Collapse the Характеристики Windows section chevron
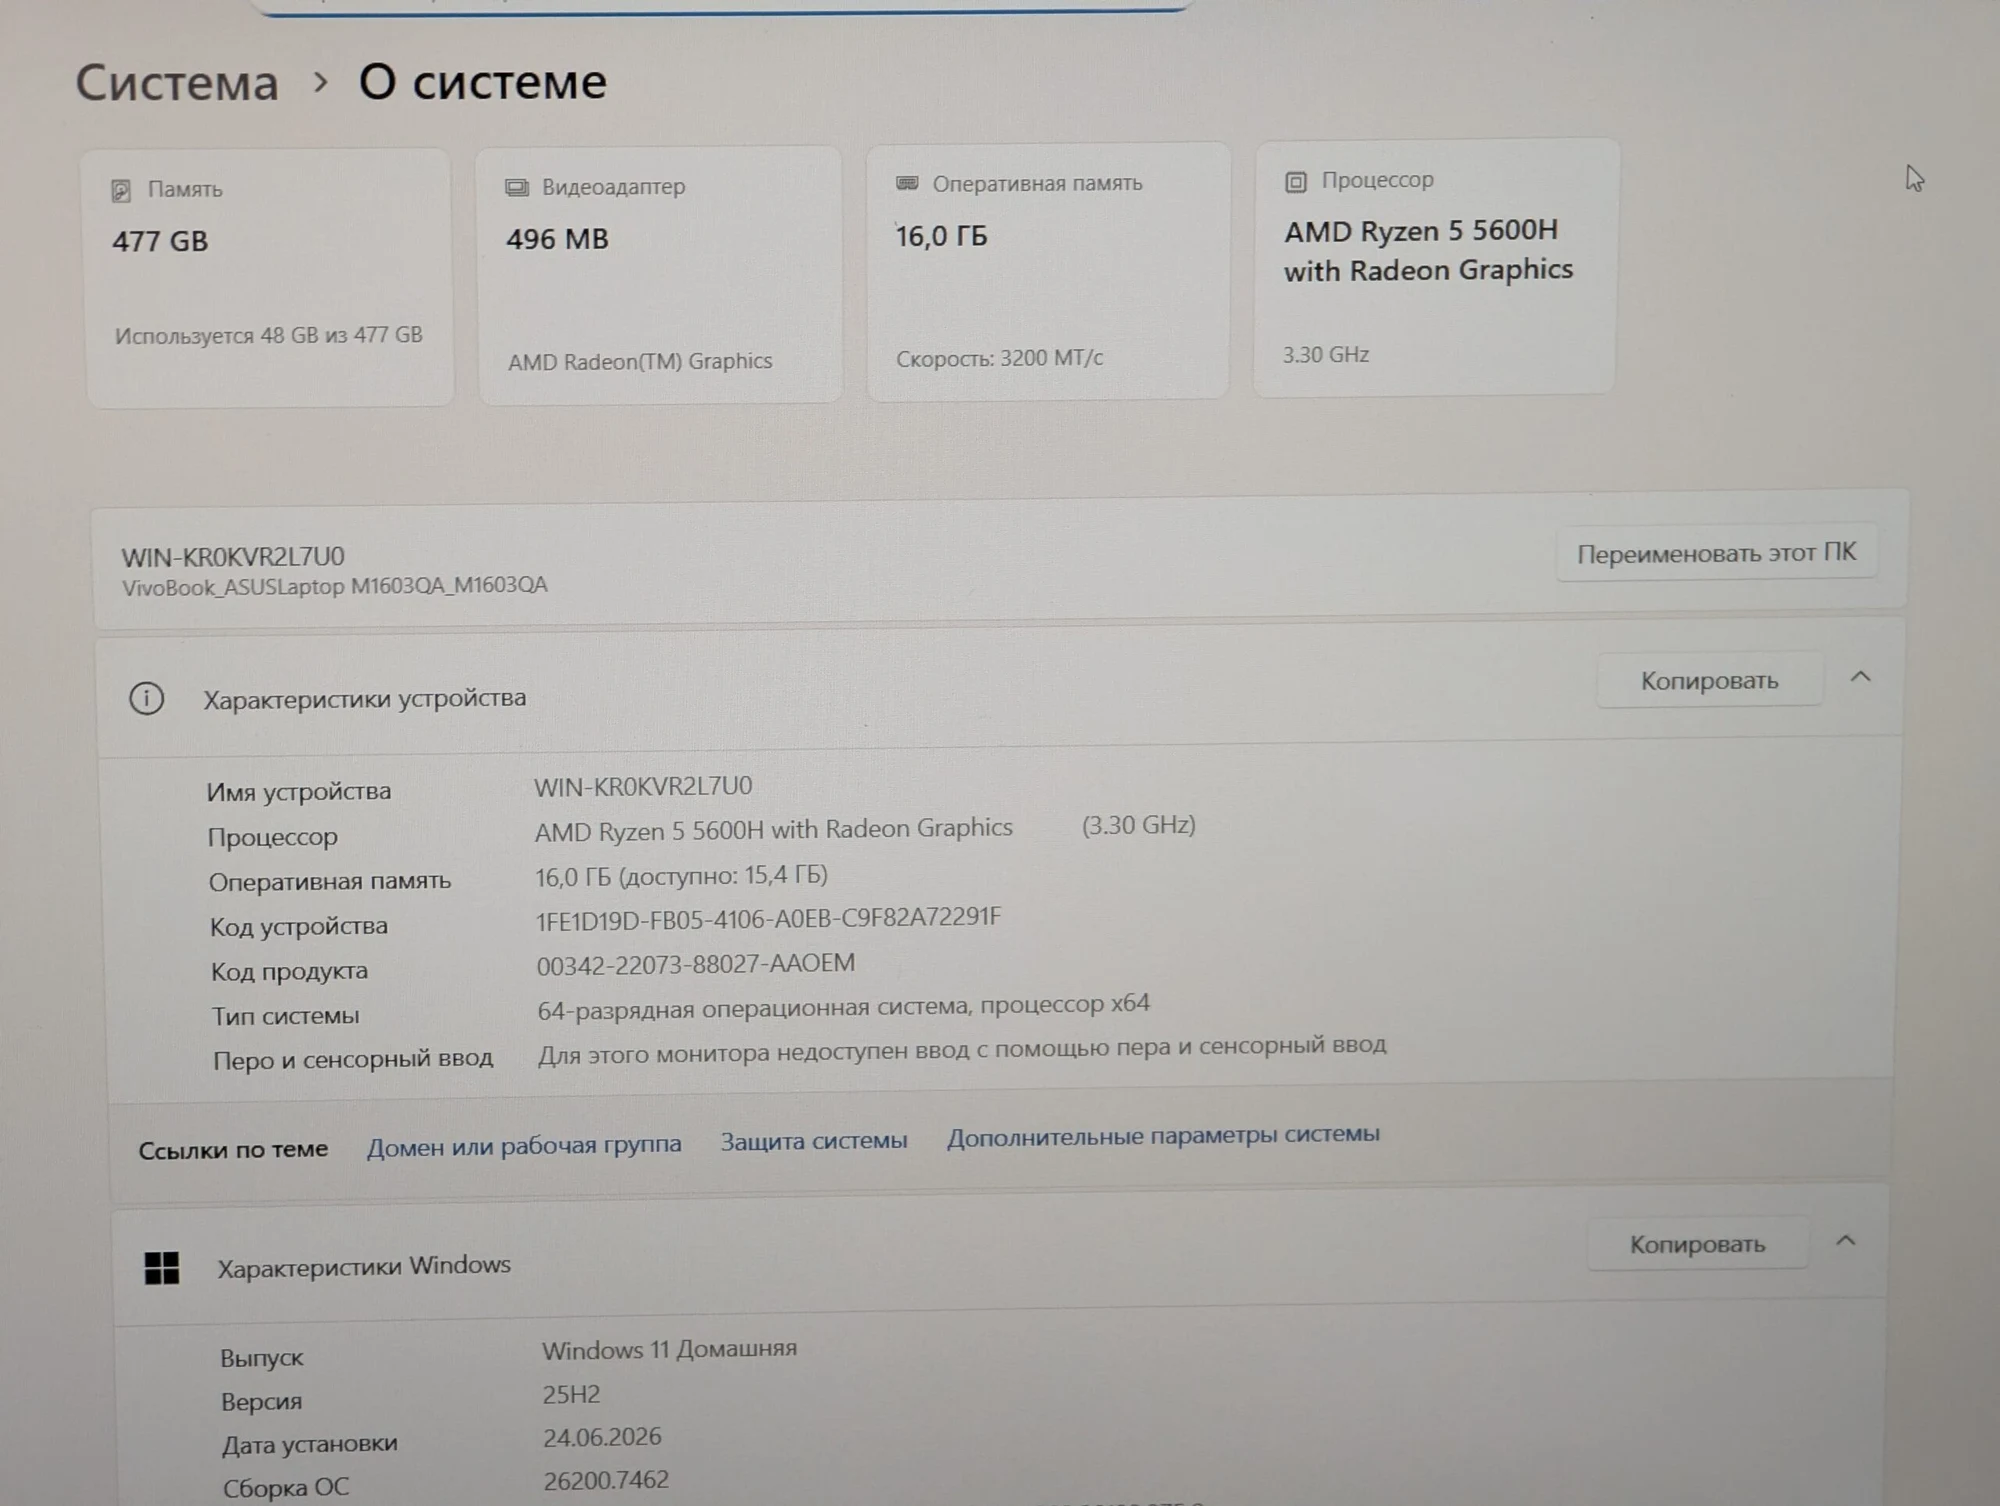Viewport: 2000px width, 1506px height. 1846,1241
